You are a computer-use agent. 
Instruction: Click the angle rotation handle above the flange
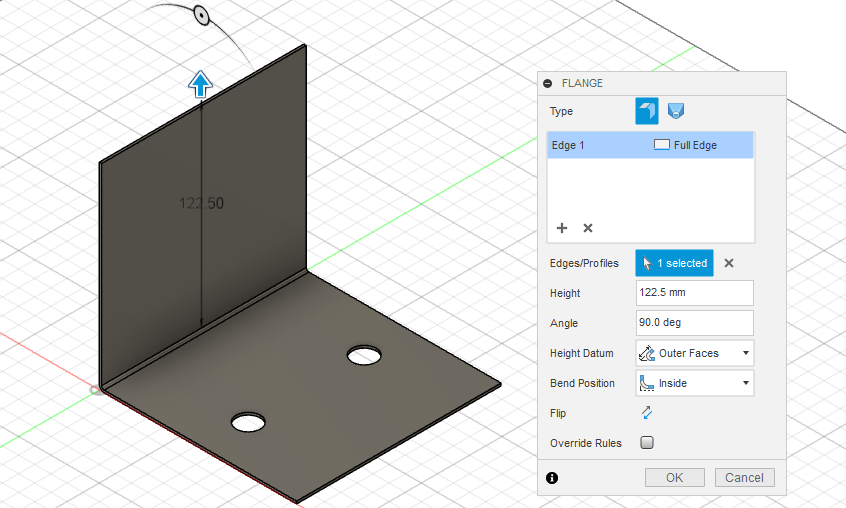click(x=200, y=15)
